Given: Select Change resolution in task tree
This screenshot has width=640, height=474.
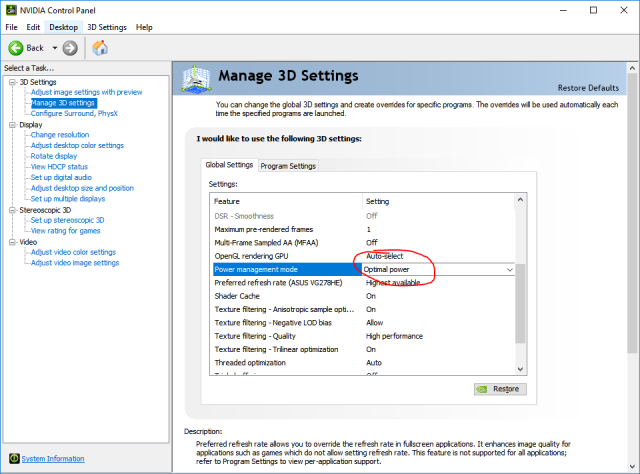Looking at the screenshot, I should pos(59,135).
